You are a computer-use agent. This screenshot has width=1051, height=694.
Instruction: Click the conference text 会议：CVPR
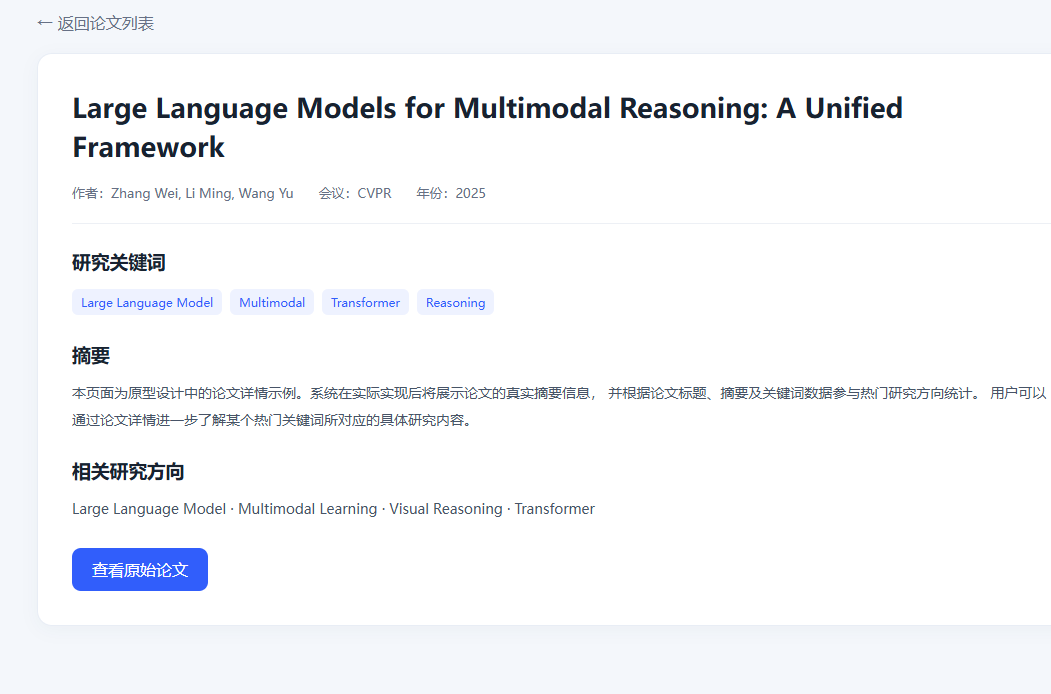355,193
